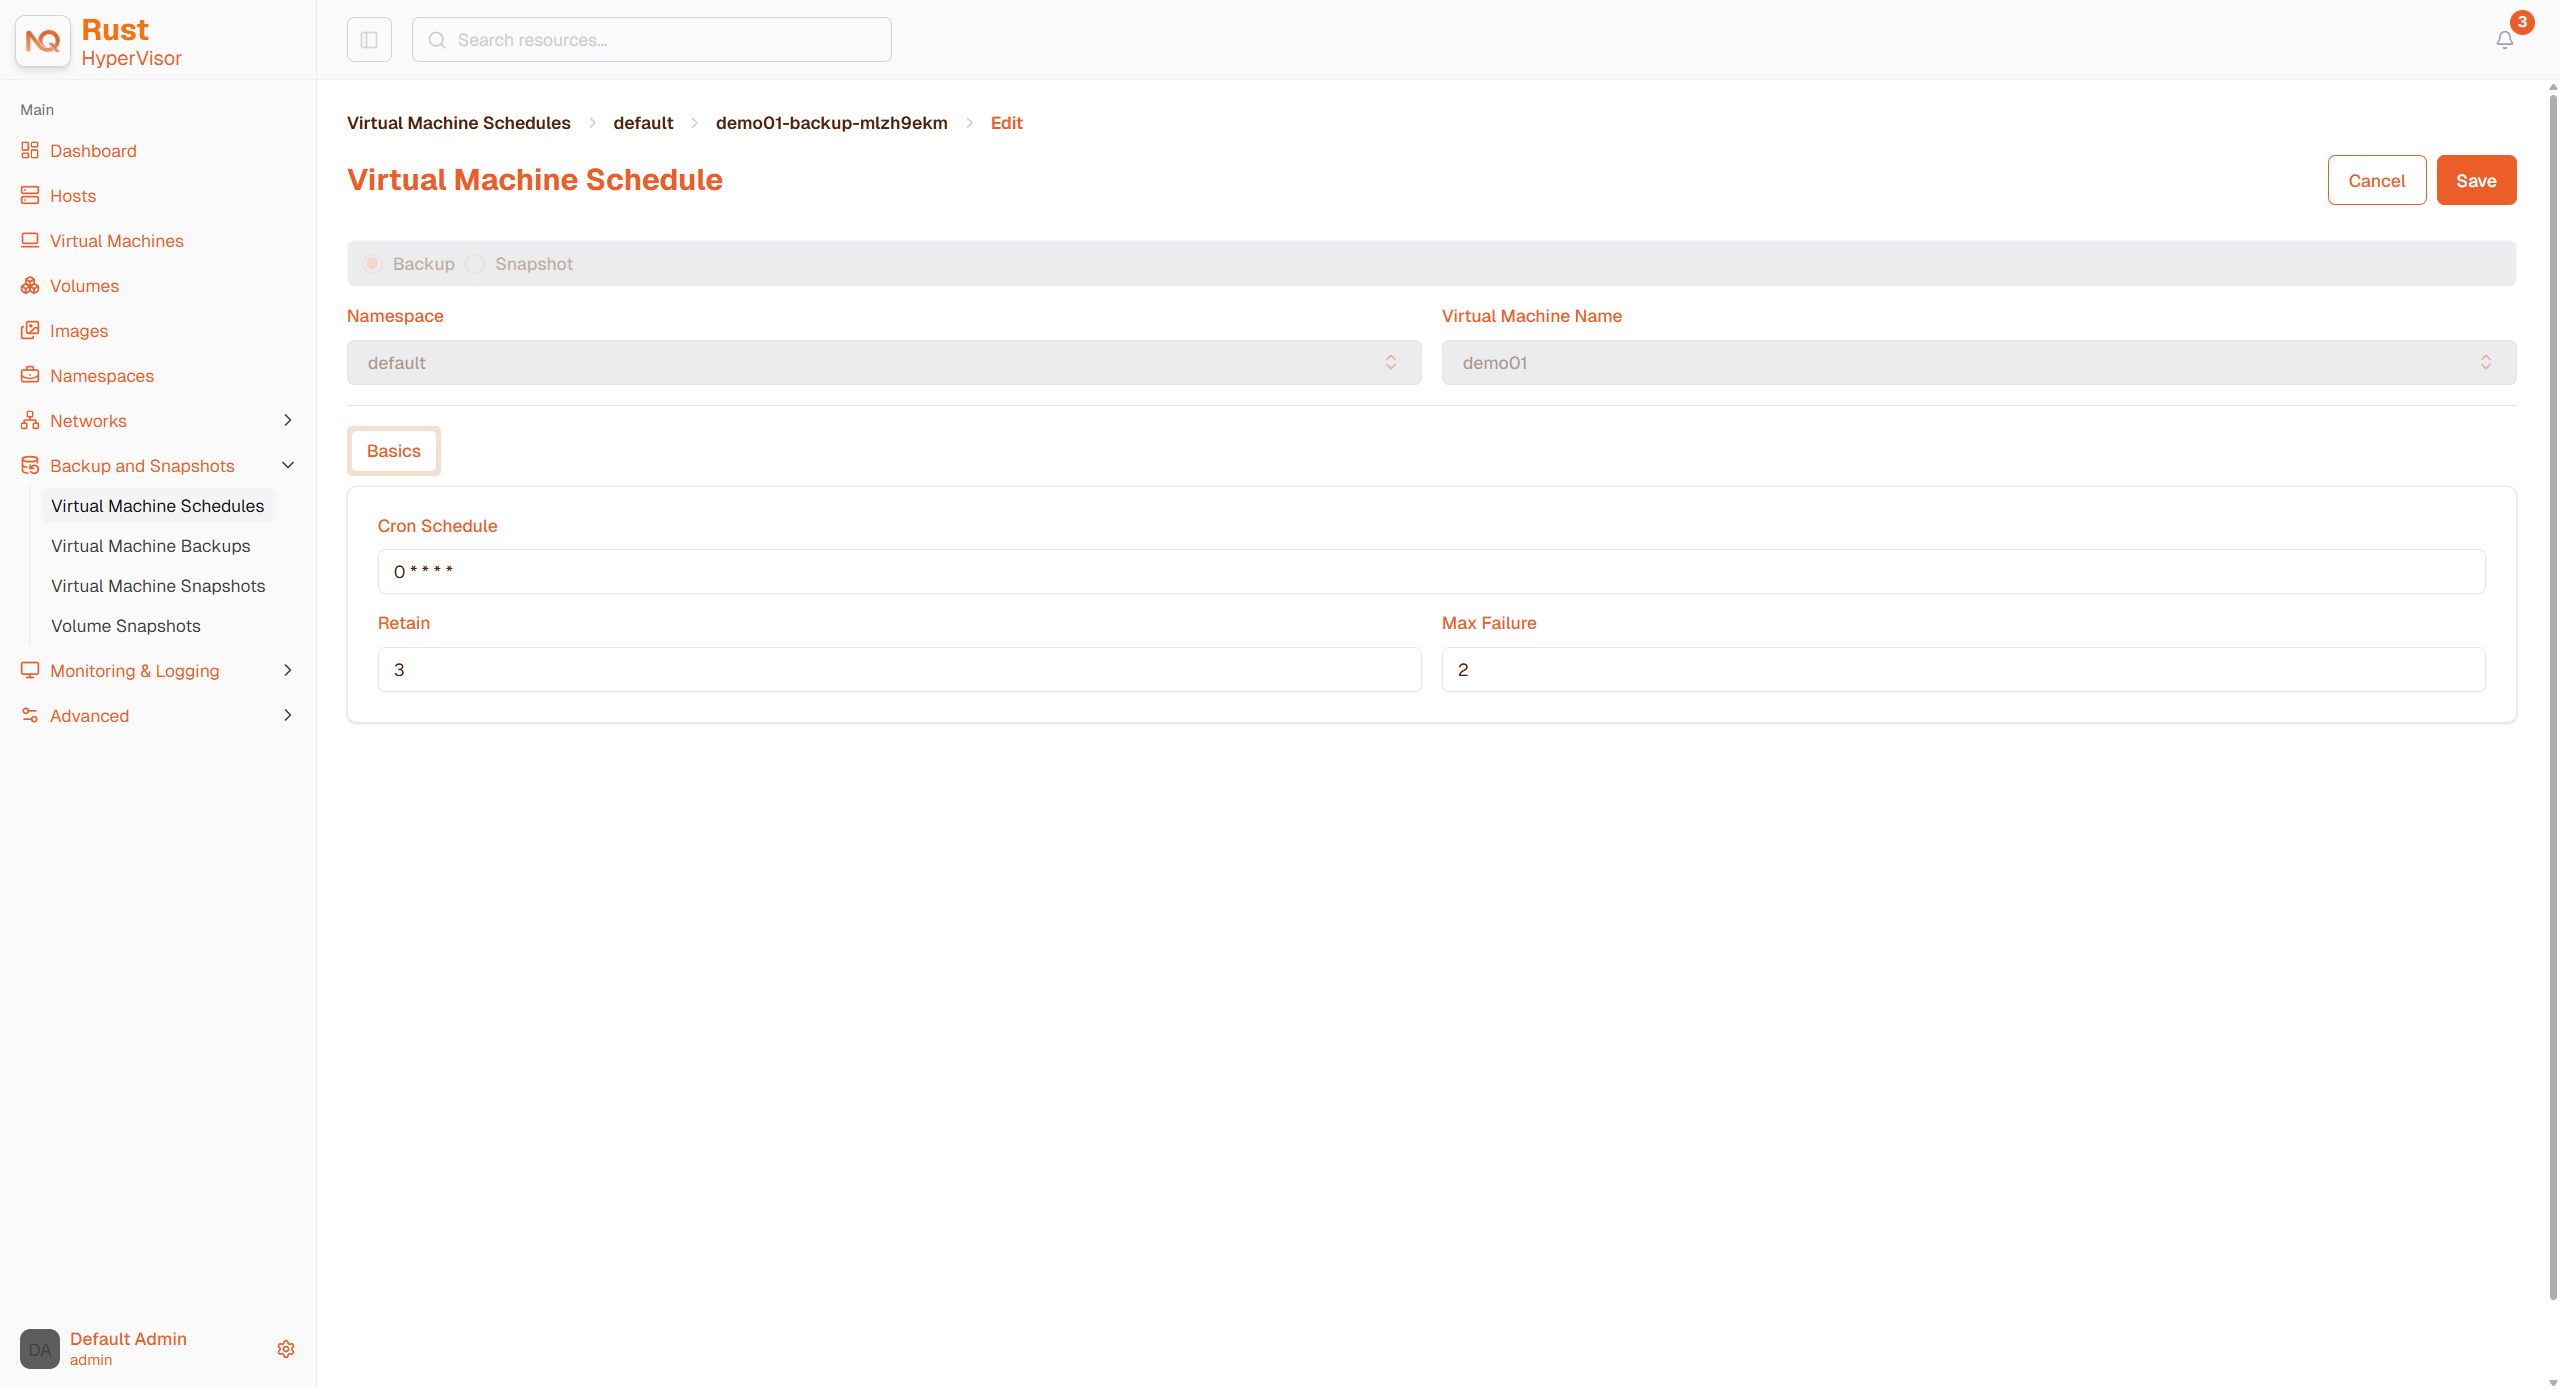
Task: Select the Backup radio option
Action: pyautogui.click(x=373, y=264)
